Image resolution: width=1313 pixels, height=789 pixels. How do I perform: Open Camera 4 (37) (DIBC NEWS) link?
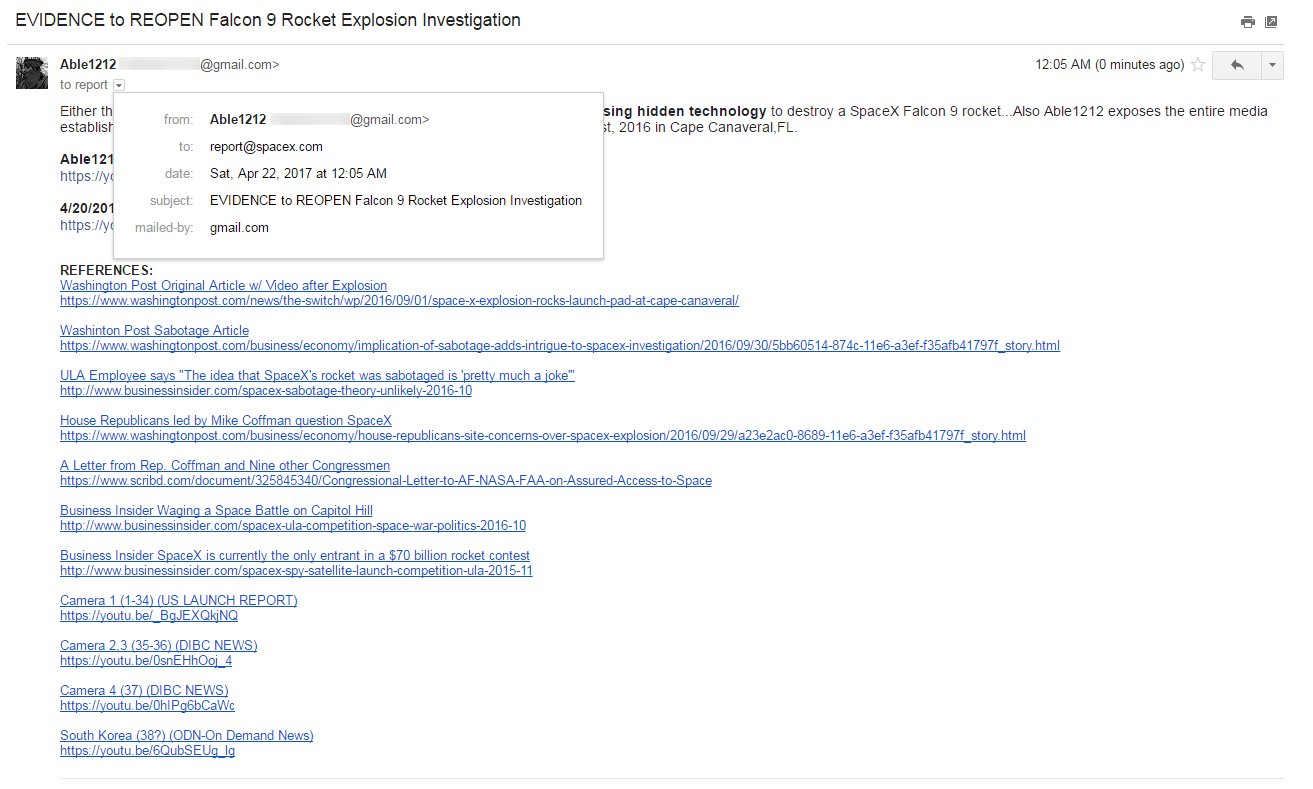point(144,691)
